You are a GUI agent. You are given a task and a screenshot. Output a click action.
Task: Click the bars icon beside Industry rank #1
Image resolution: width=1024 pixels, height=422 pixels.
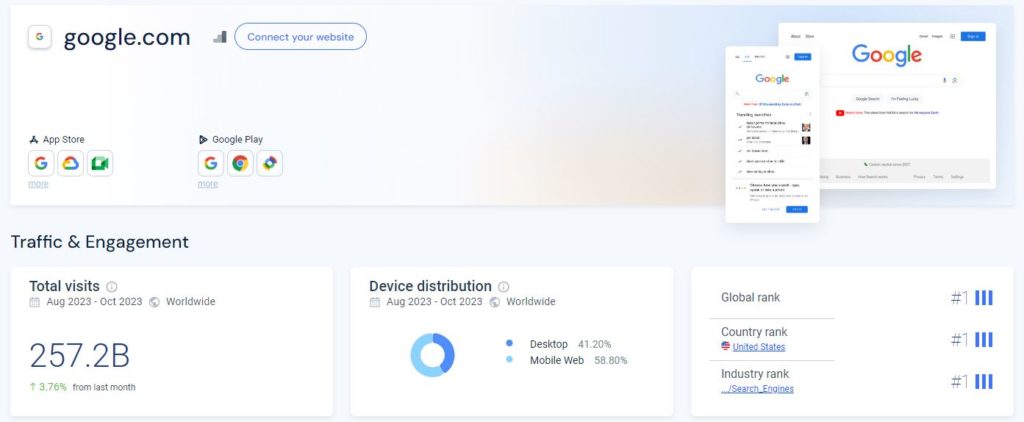point(984,381)
